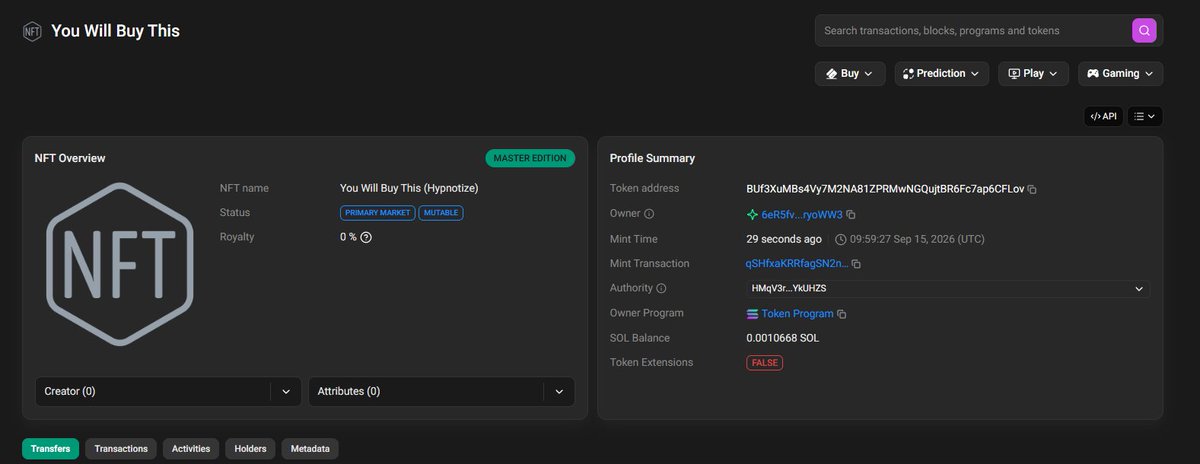Image resolution: width=1200 pixels, height=464 pixels.
Task: Copy the owner address 6eR5fv...ryoWW3
Action: [x=851, y=215]
